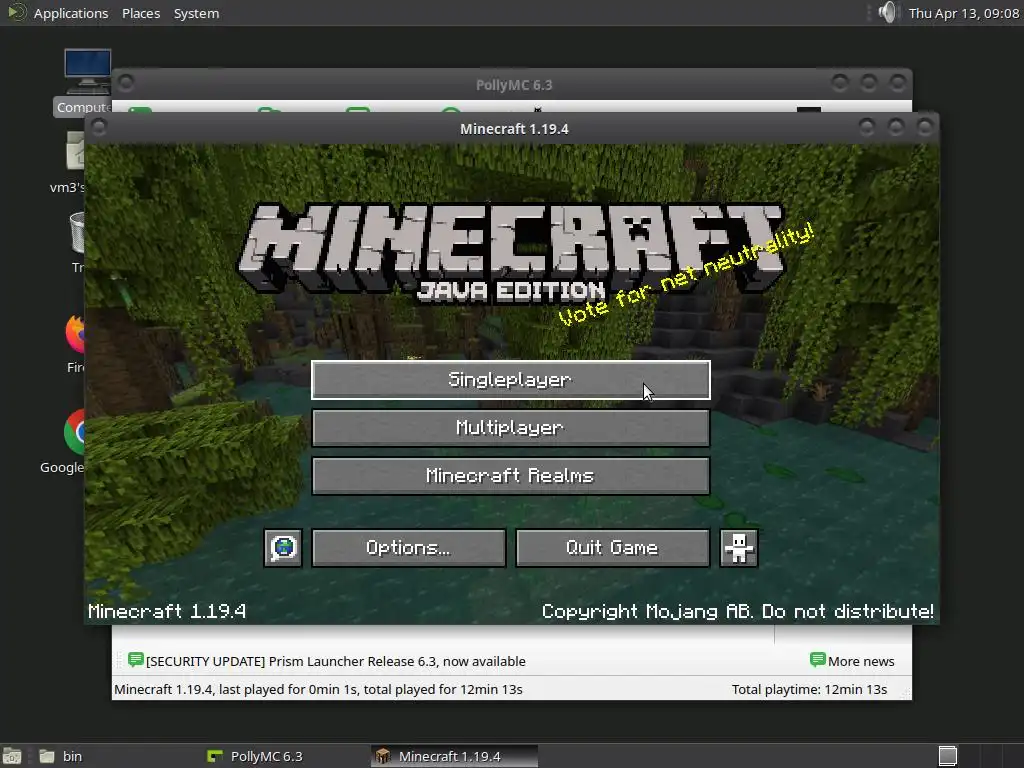Start Singleplayer mode in Minecraft
Screen dimensions: 1024x768
pyautogui.click(x=511, y=379)
